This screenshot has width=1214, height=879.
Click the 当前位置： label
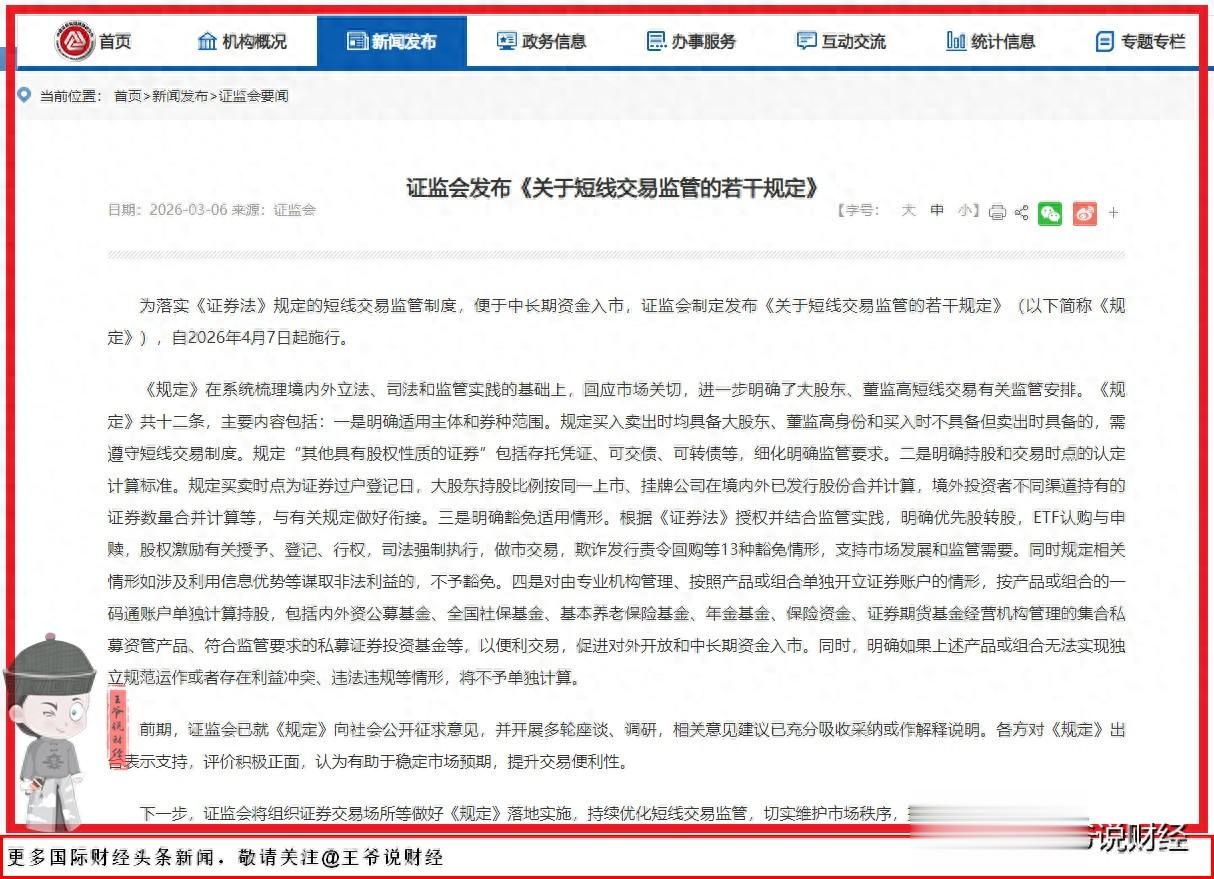[x=71, y=96]
